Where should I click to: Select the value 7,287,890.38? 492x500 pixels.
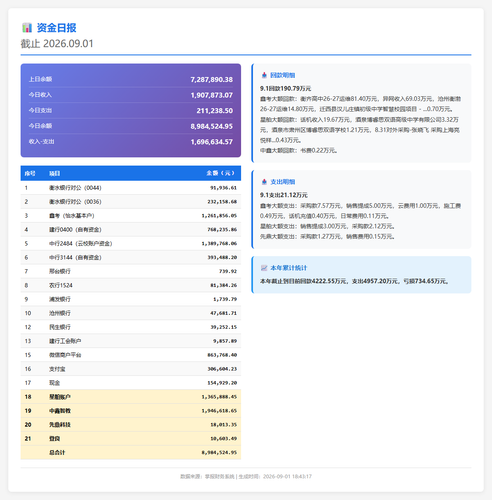click(212, 80)
